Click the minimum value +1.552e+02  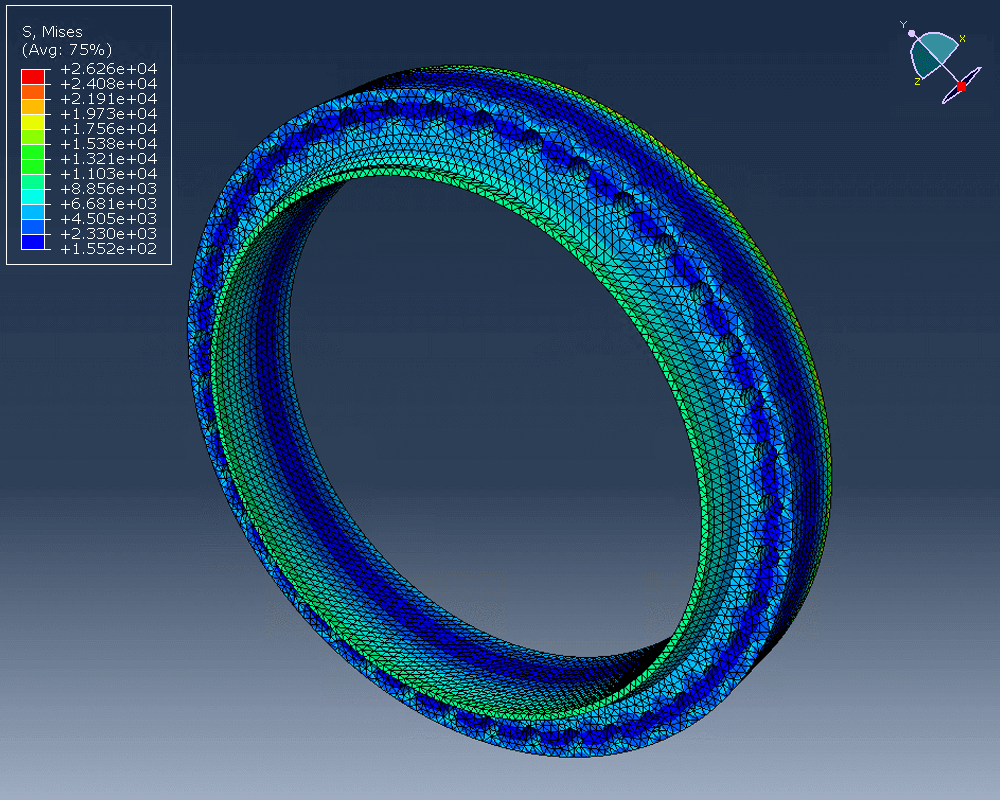[x=108, y=249]
